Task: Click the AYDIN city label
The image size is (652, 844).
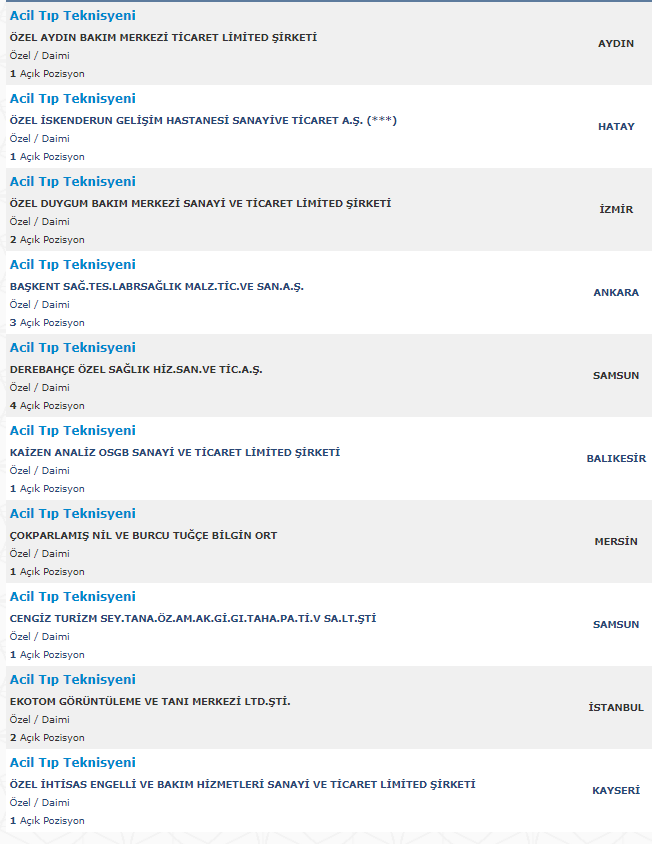Action: (616, 44)
